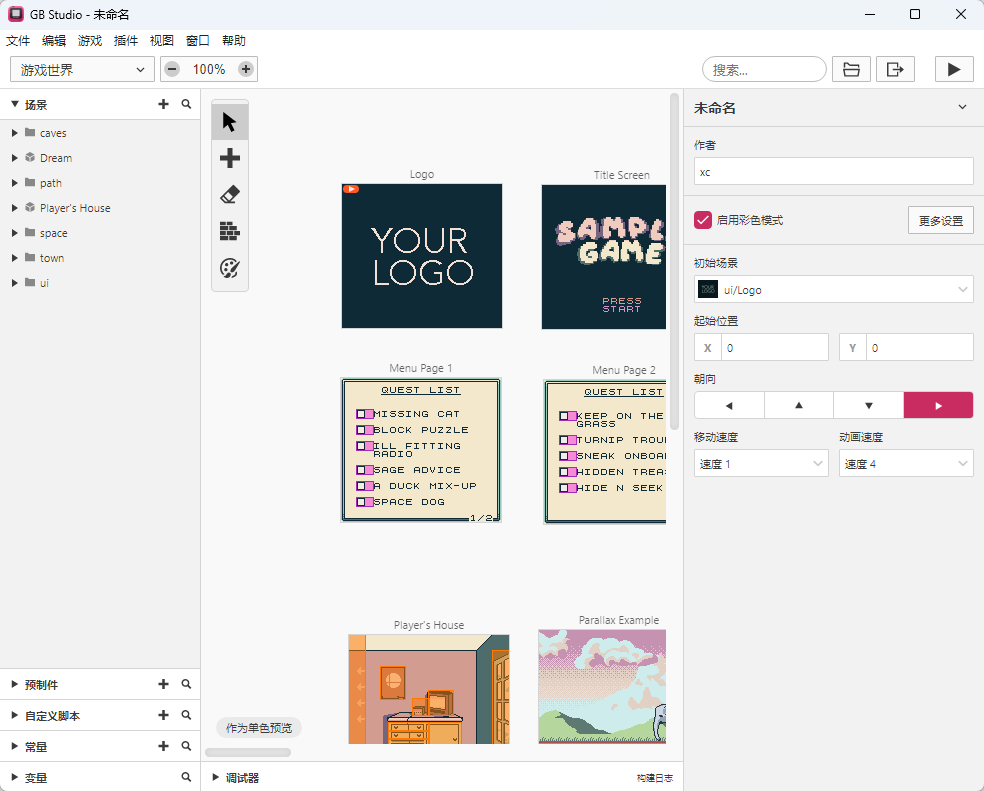This screenshot has width=984, height=791.
Task: Set facing direction to down
Action: pos(869,406)
